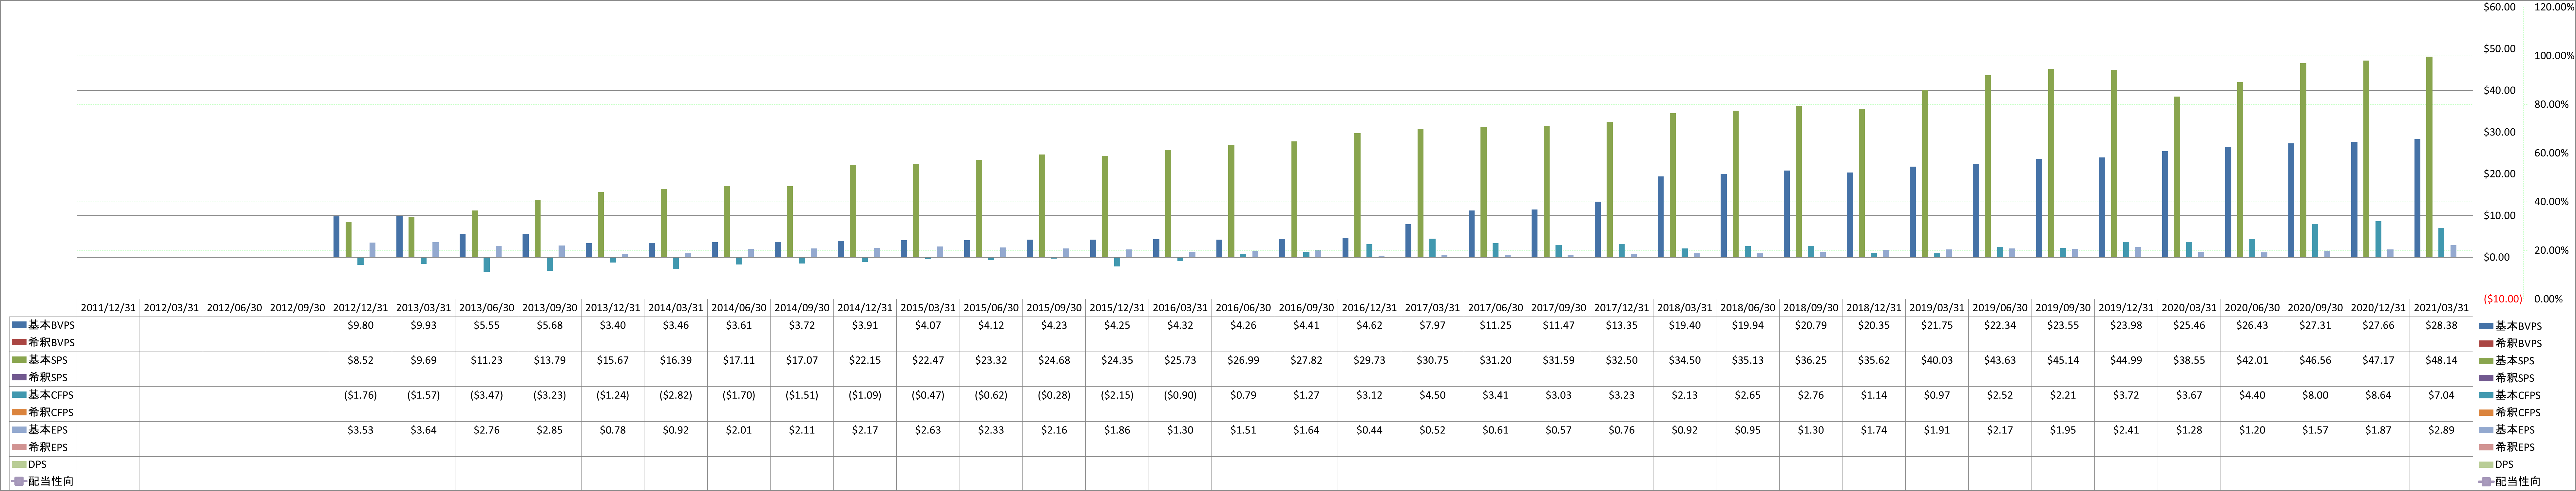
Task: Click the $4.32 BVPS cell for 2016/03/31
Action: click(x=1180, y=325)
